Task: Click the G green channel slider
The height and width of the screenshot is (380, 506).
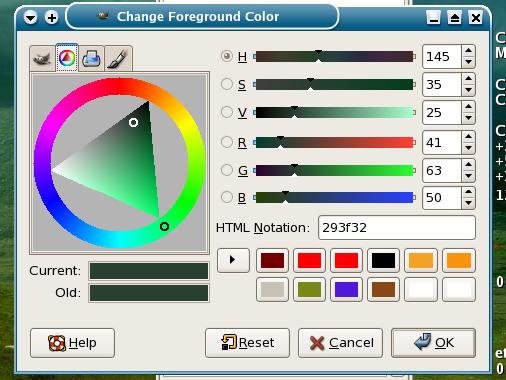Action: (335, 170)
